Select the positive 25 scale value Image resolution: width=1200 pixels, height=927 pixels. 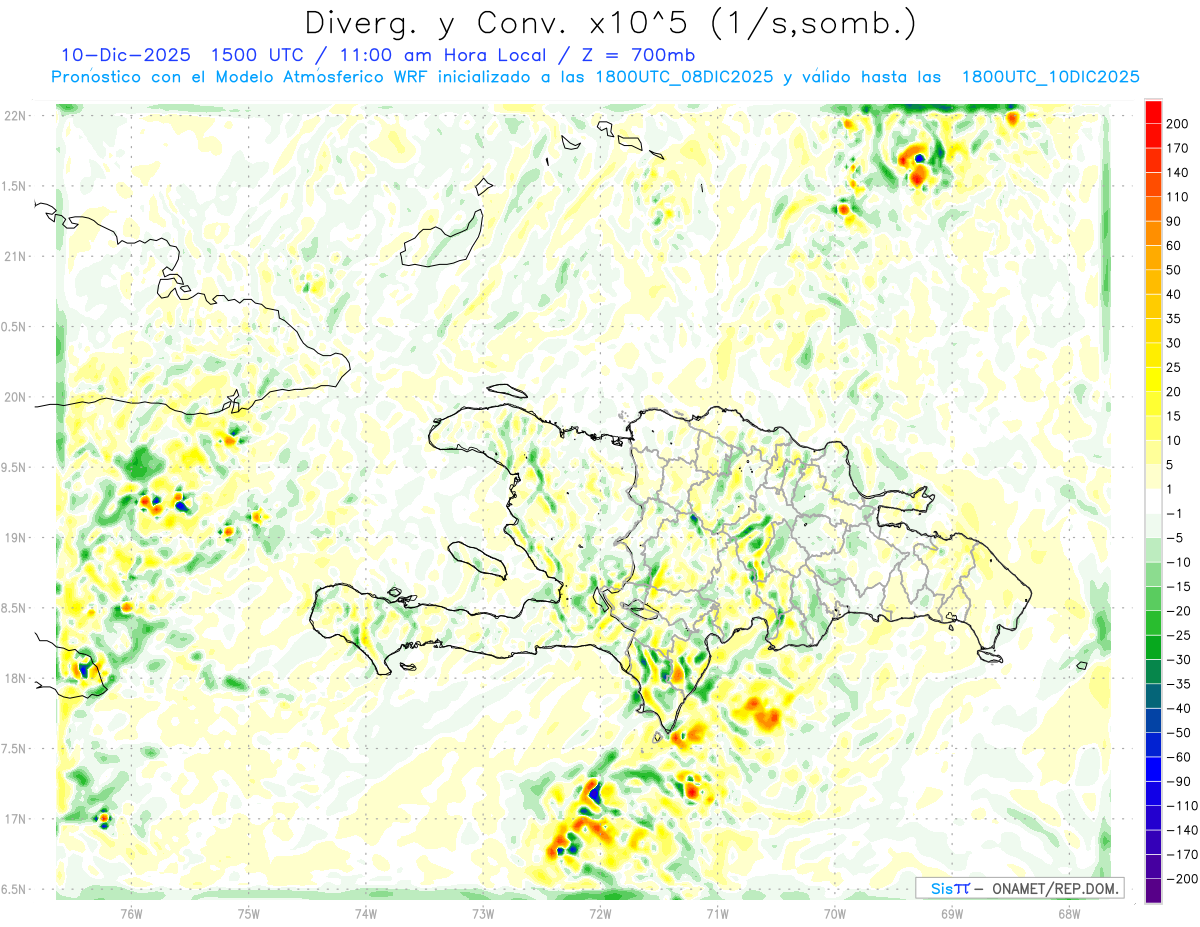pyautogui.click(x=1174, y=367)
